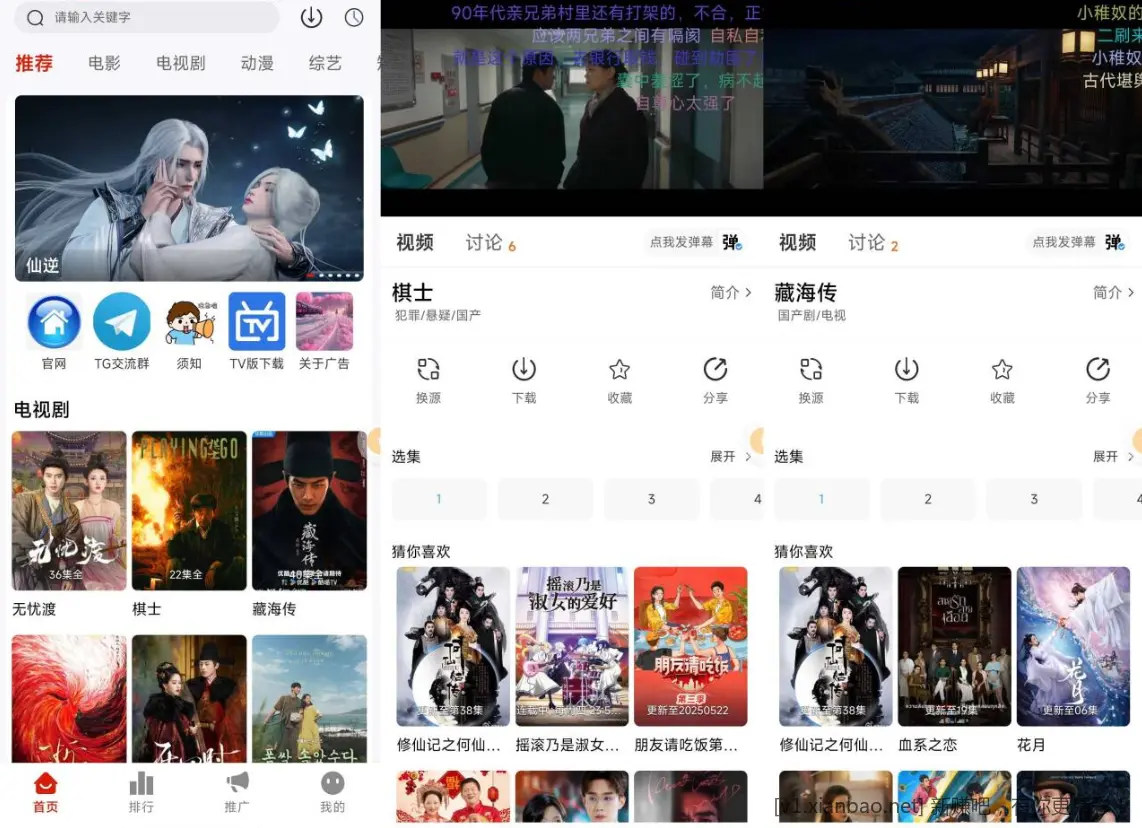Open the TG交流群 Telegram icon
Screen dimensions: 1142x828
(122, 322)
